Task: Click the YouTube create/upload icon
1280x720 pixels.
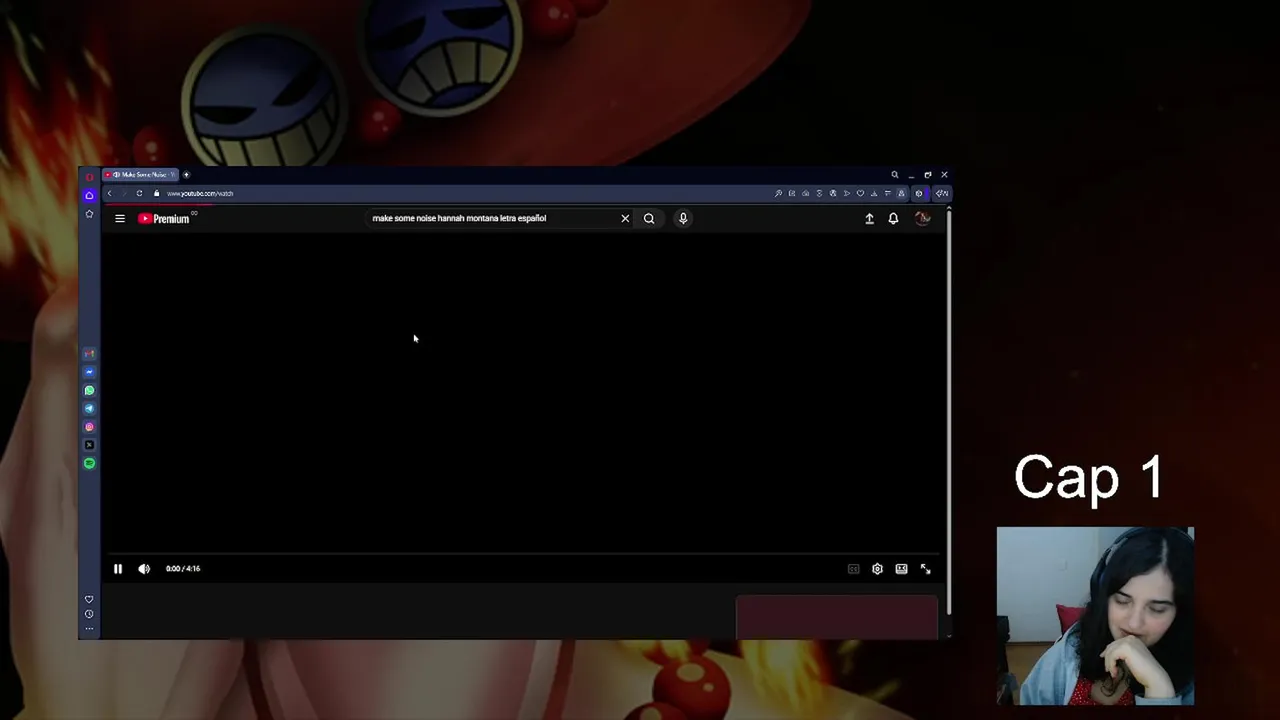Action: pyautogui.click(x=869, y=219)
